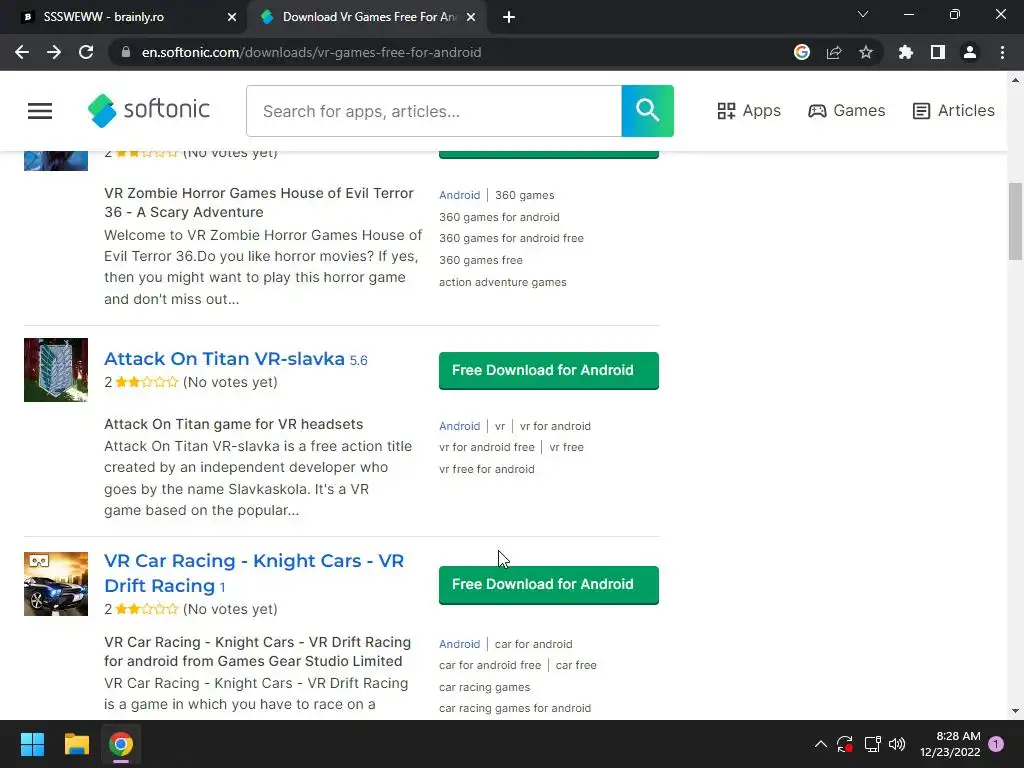This screenshot has width=1024, height=768.
Task: Click '360 games' tag
Action: pos(524,195)
